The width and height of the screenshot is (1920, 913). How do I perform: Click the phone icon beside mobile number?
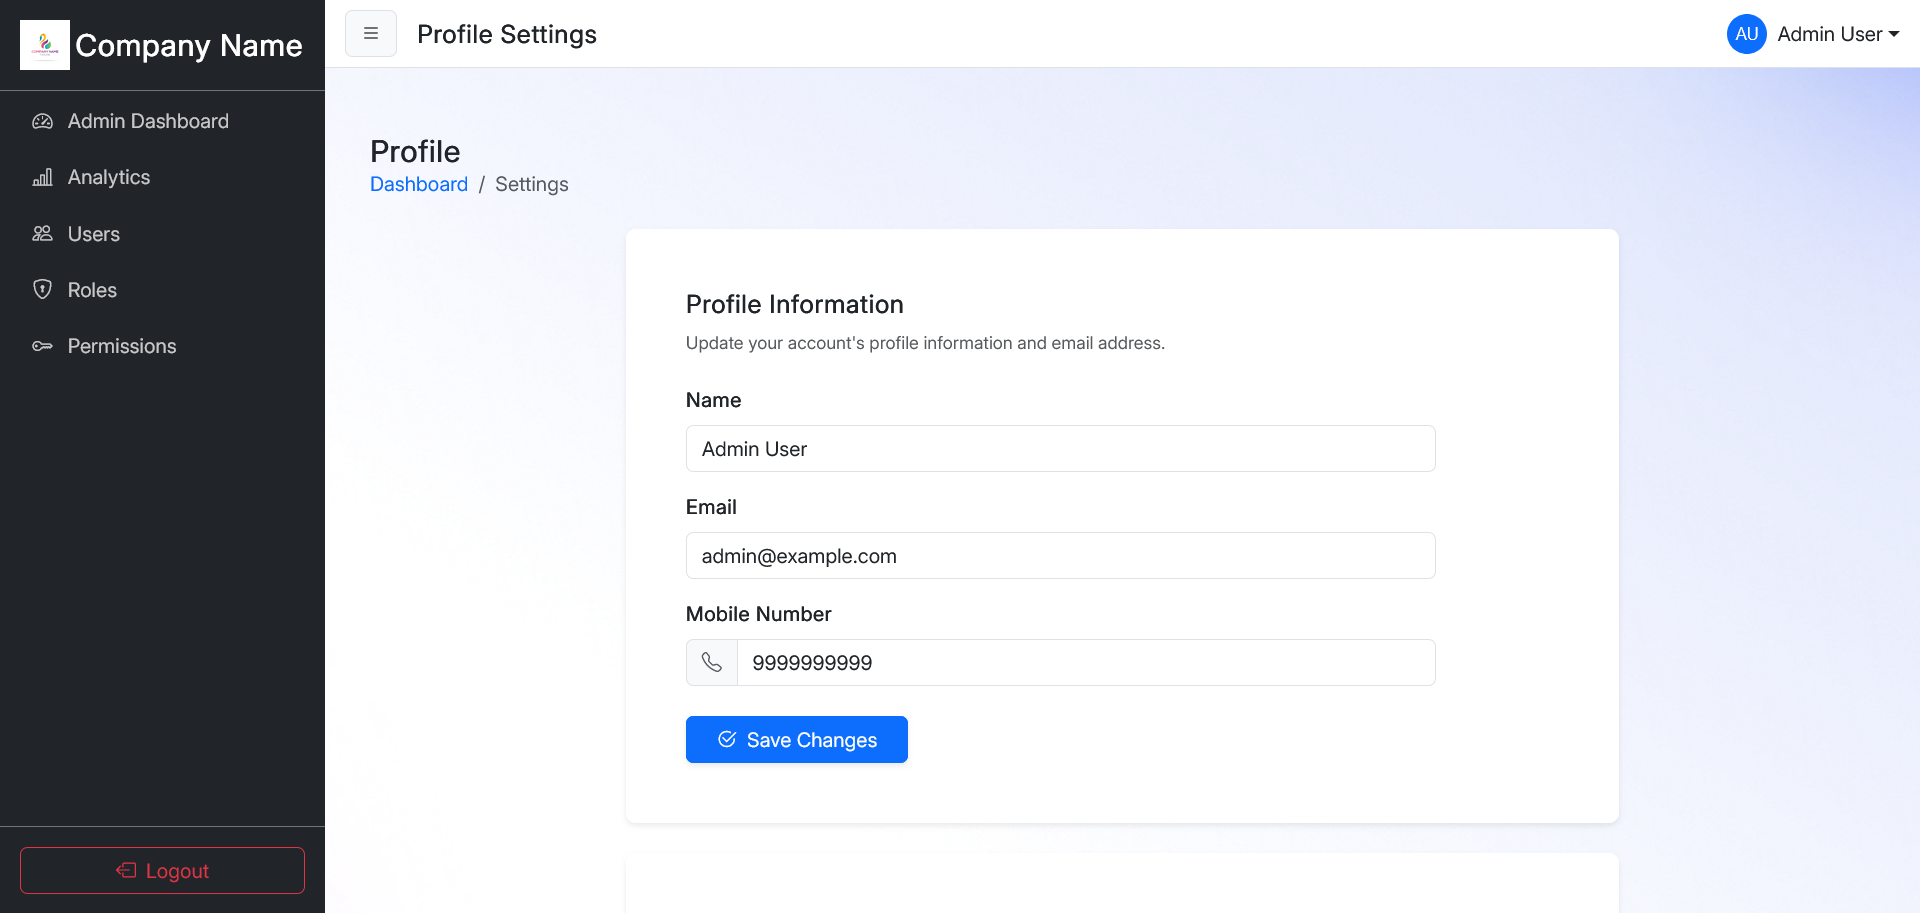tap(712, 663)
